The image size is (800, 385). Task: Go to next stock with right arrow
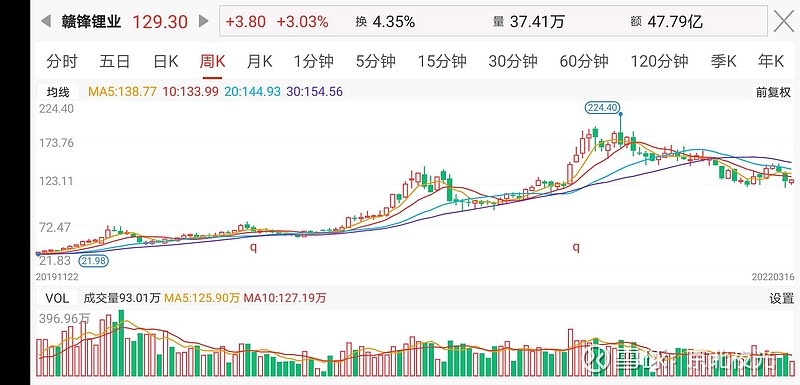[x=204, y=21]
